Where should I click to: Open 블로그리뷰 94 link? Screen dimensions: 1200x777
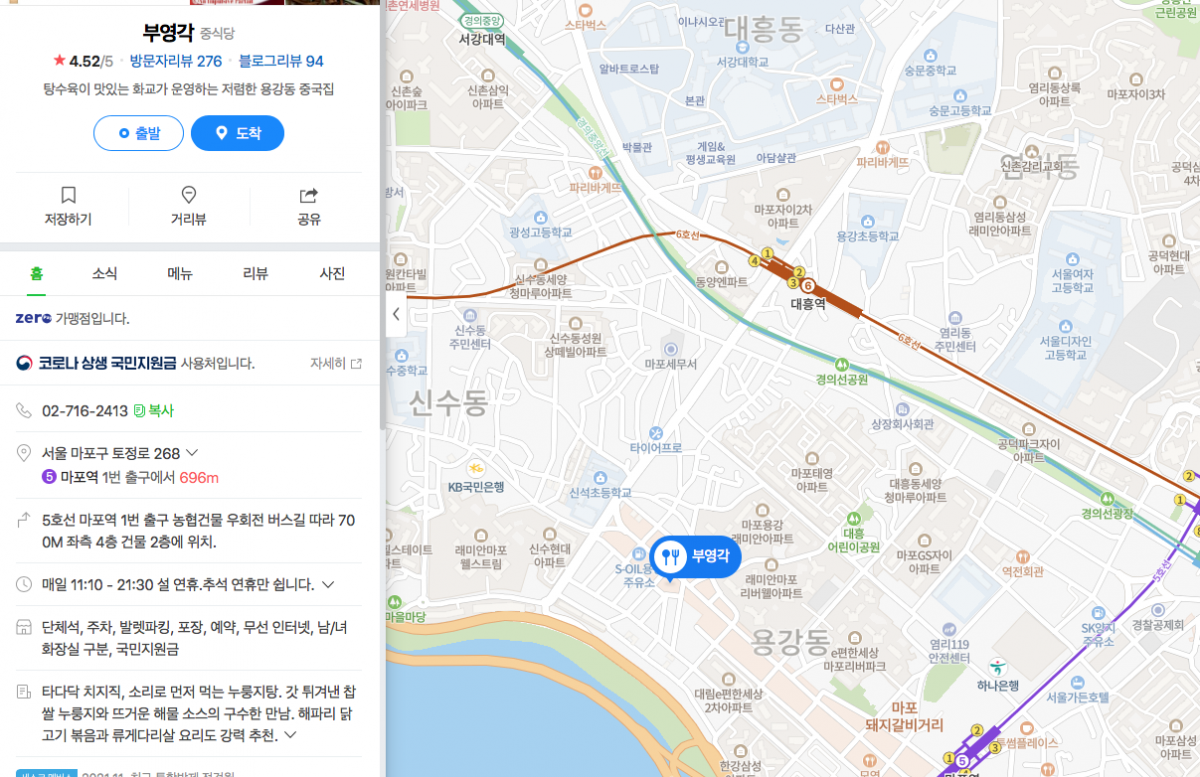coord(281,61)
